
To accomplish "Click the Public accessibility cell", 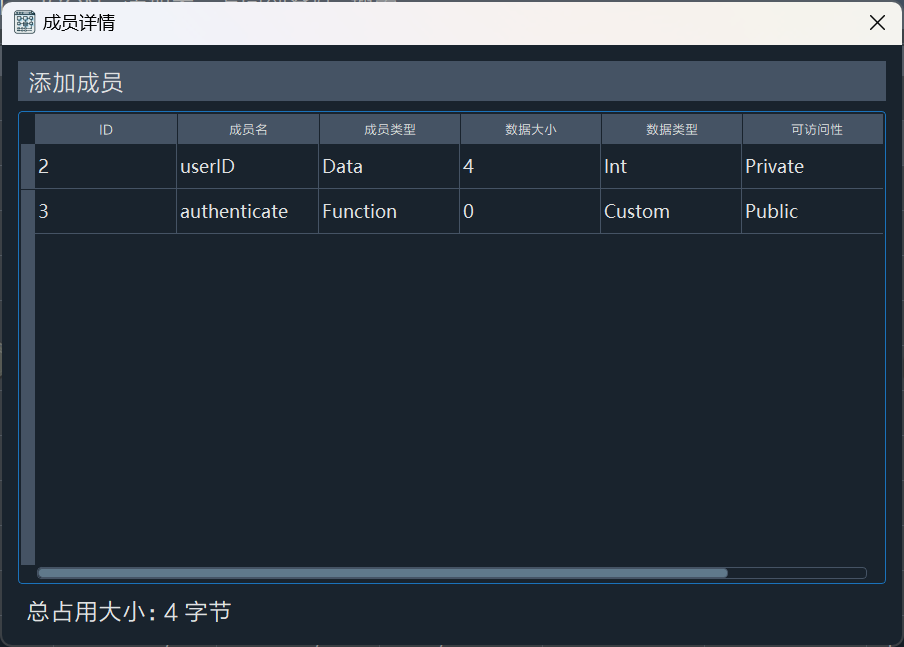I will tap(812, 212).
